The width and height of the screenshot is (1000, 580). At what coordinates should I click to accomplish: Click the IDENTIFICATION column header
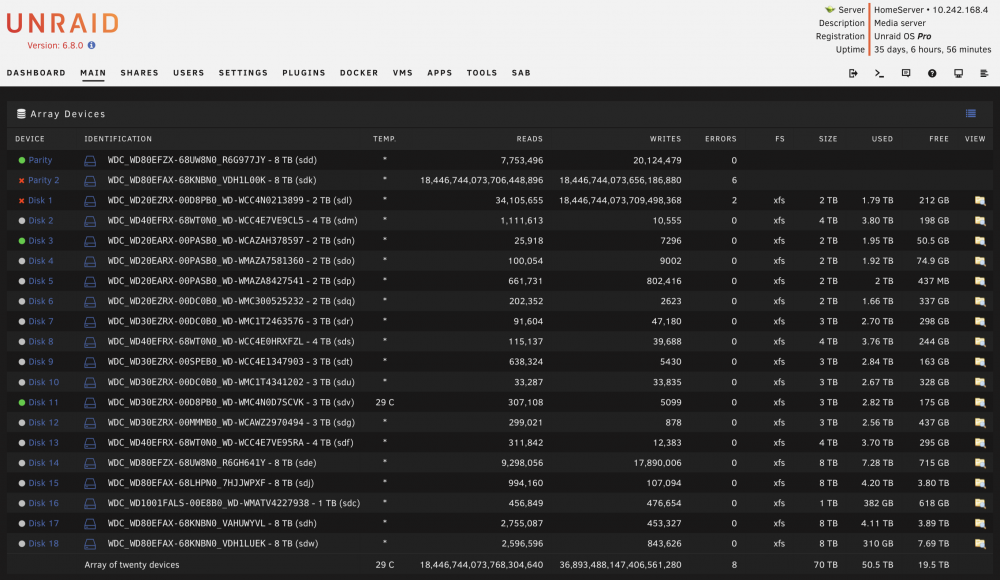click(x=118, y=138)
